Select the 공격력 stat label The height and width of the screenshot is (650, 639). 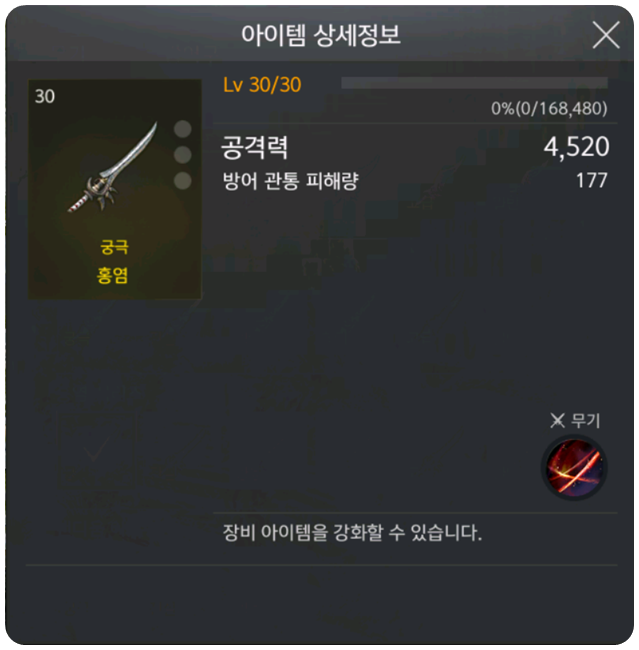pyautogui.click(x=255, y=147)
